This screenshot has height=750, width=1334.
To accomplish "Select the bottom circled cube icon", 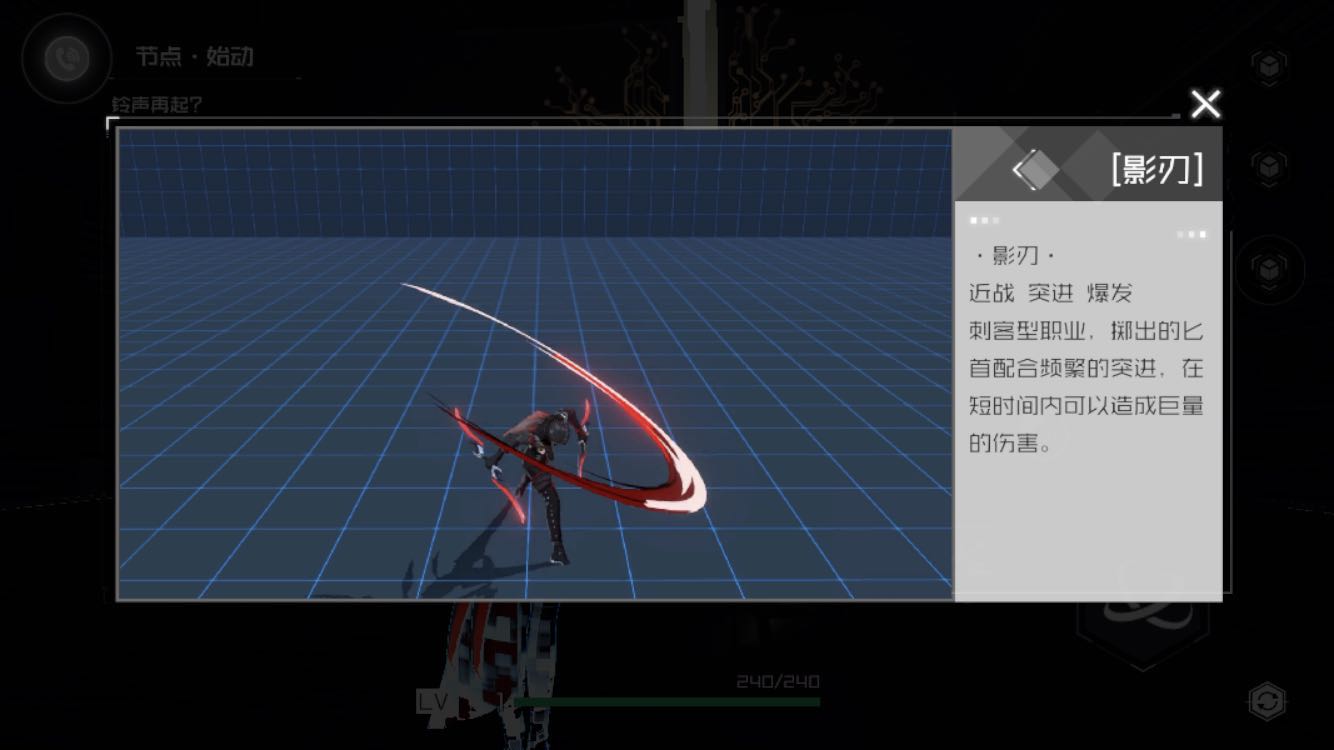I will pyautogui.click(x=1268, y=269).
